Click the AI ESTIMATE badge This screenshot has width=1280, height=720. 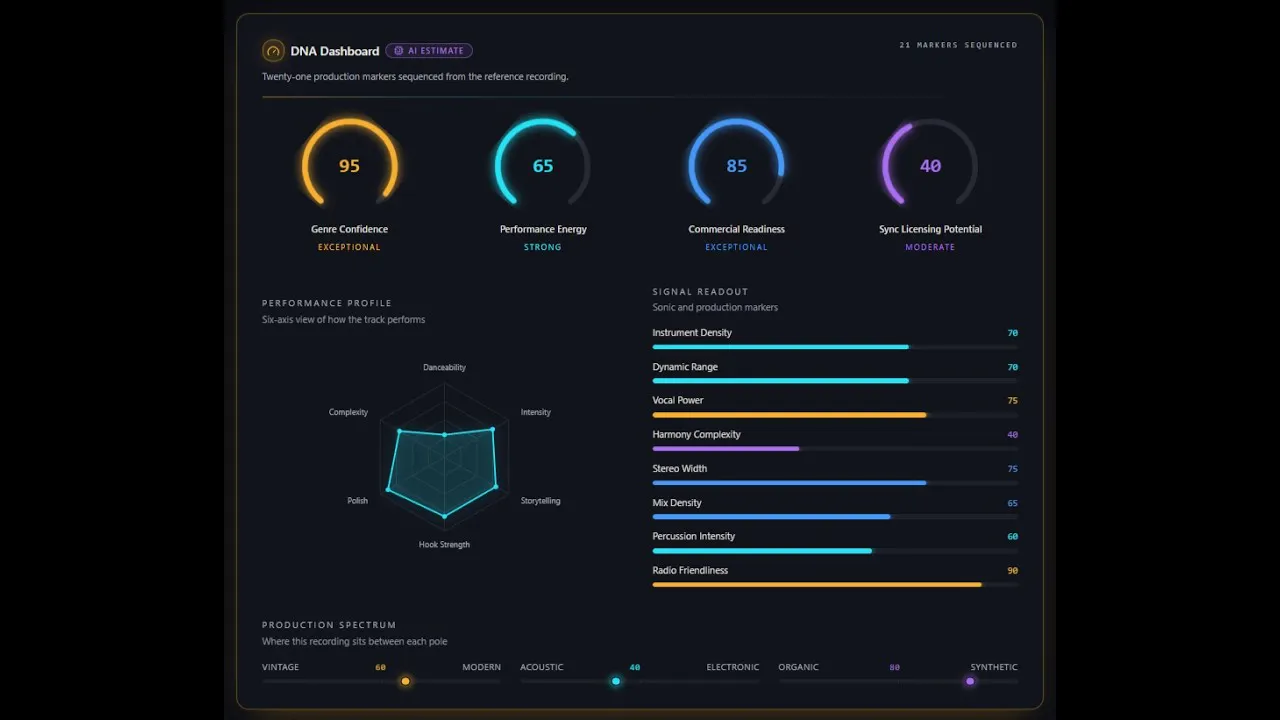[429, 51]
